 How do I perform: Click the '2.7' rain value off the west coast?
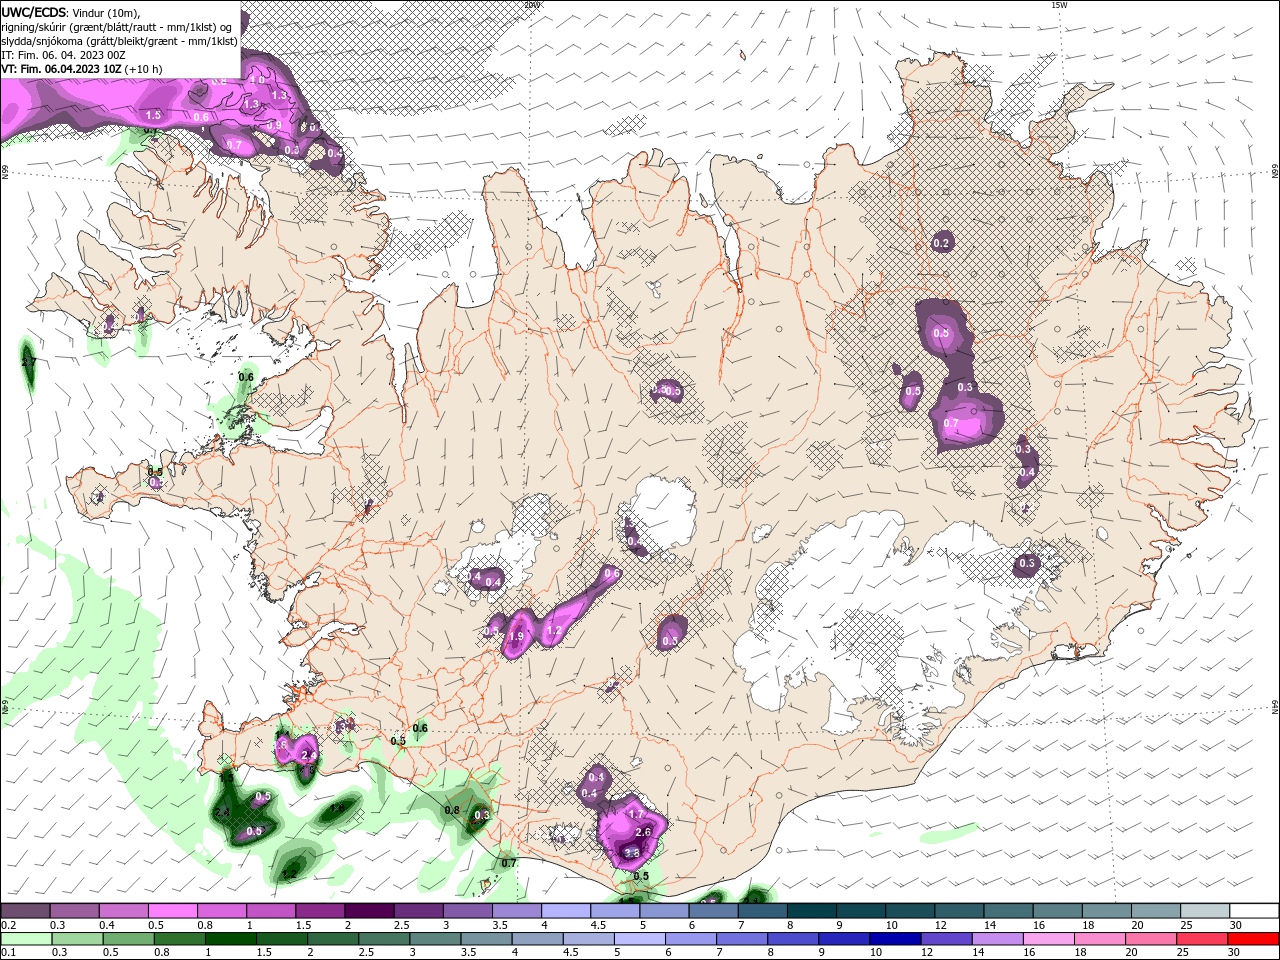coord(28,361)
